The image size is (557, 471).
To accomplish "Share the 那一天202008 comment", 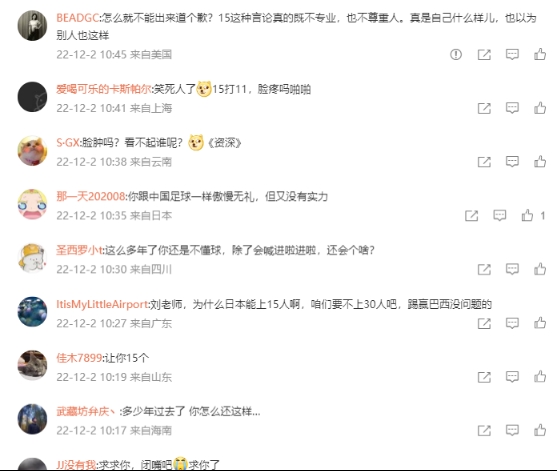I will pyautogui.click(x=471, y=216).
